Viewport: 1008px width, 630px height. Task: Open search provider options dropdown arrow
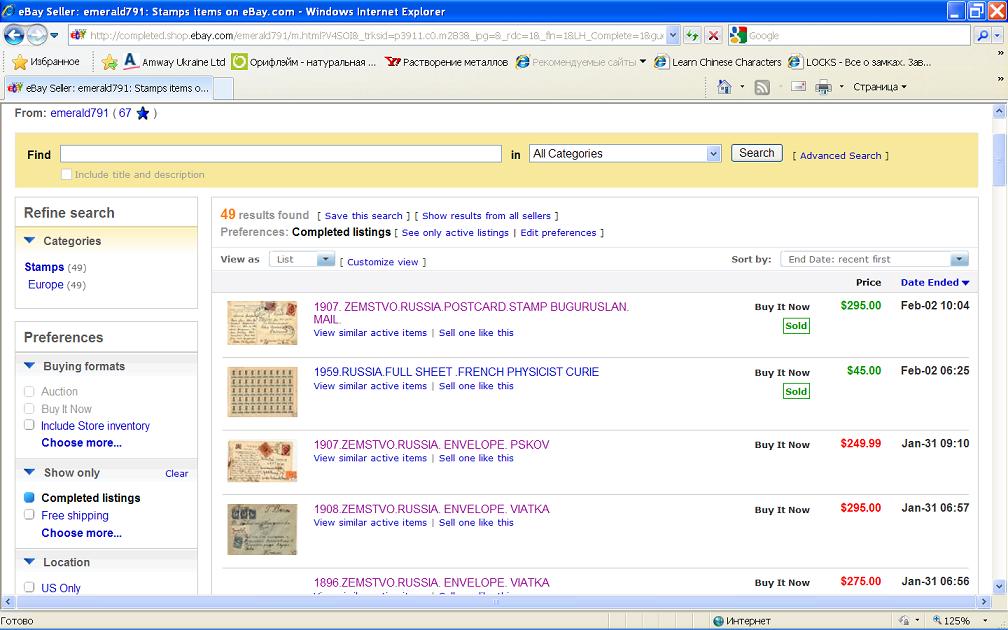tap(997, 35)
